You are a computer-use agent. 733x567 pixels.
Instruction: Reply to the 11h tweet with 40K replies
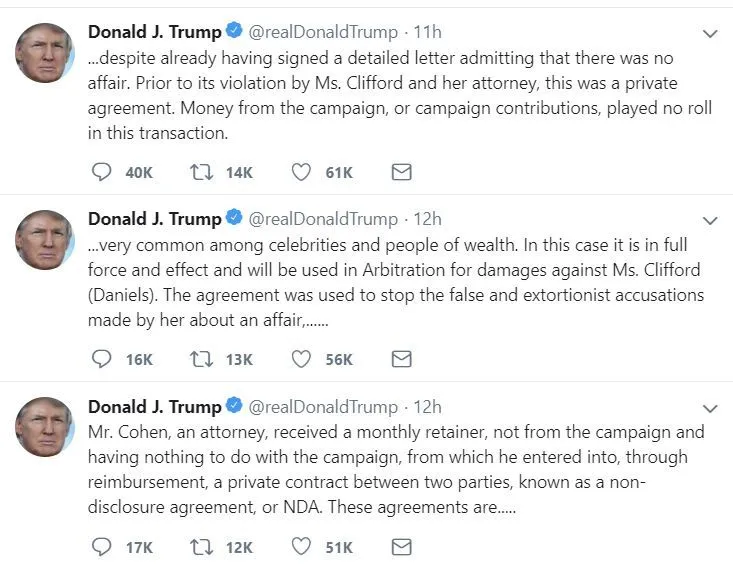(101, 172)
